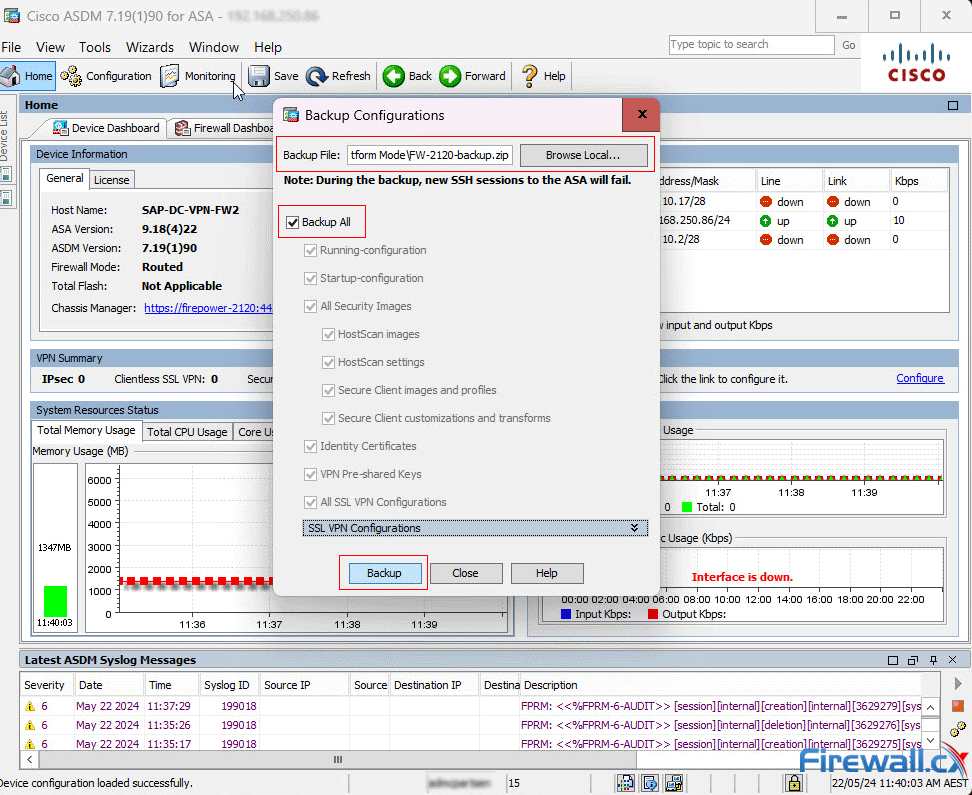Click the syslog horizontal scrollbar thumb
Viewport: 972px width, 795px height.
[x=338, y=759]
